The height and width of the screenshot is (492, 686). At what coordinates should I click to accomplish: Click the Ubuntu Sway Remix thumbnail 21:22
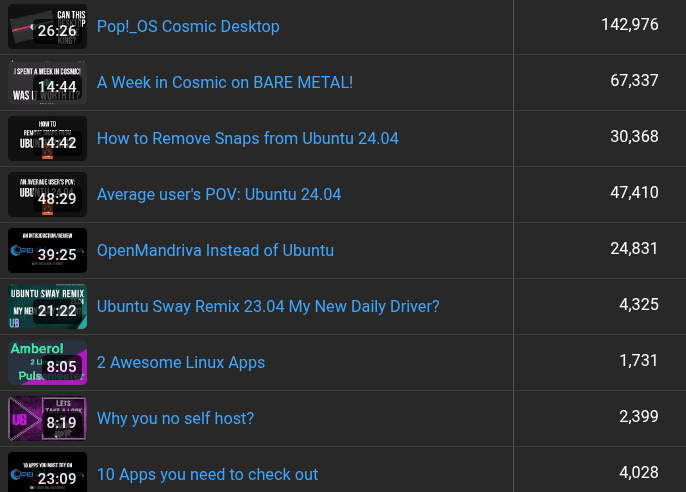coord(47,306)
